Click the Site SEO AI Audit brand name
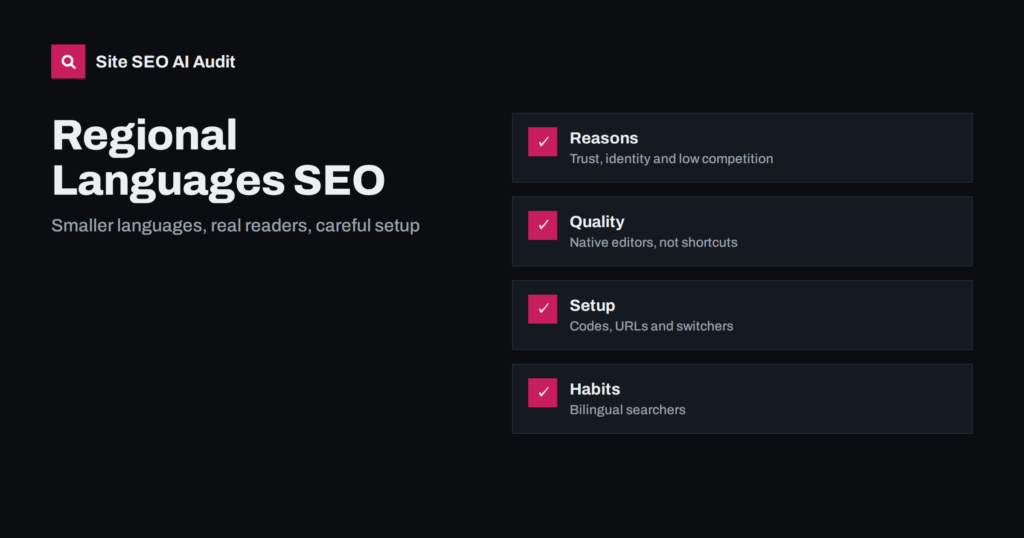 click(165, 62)
